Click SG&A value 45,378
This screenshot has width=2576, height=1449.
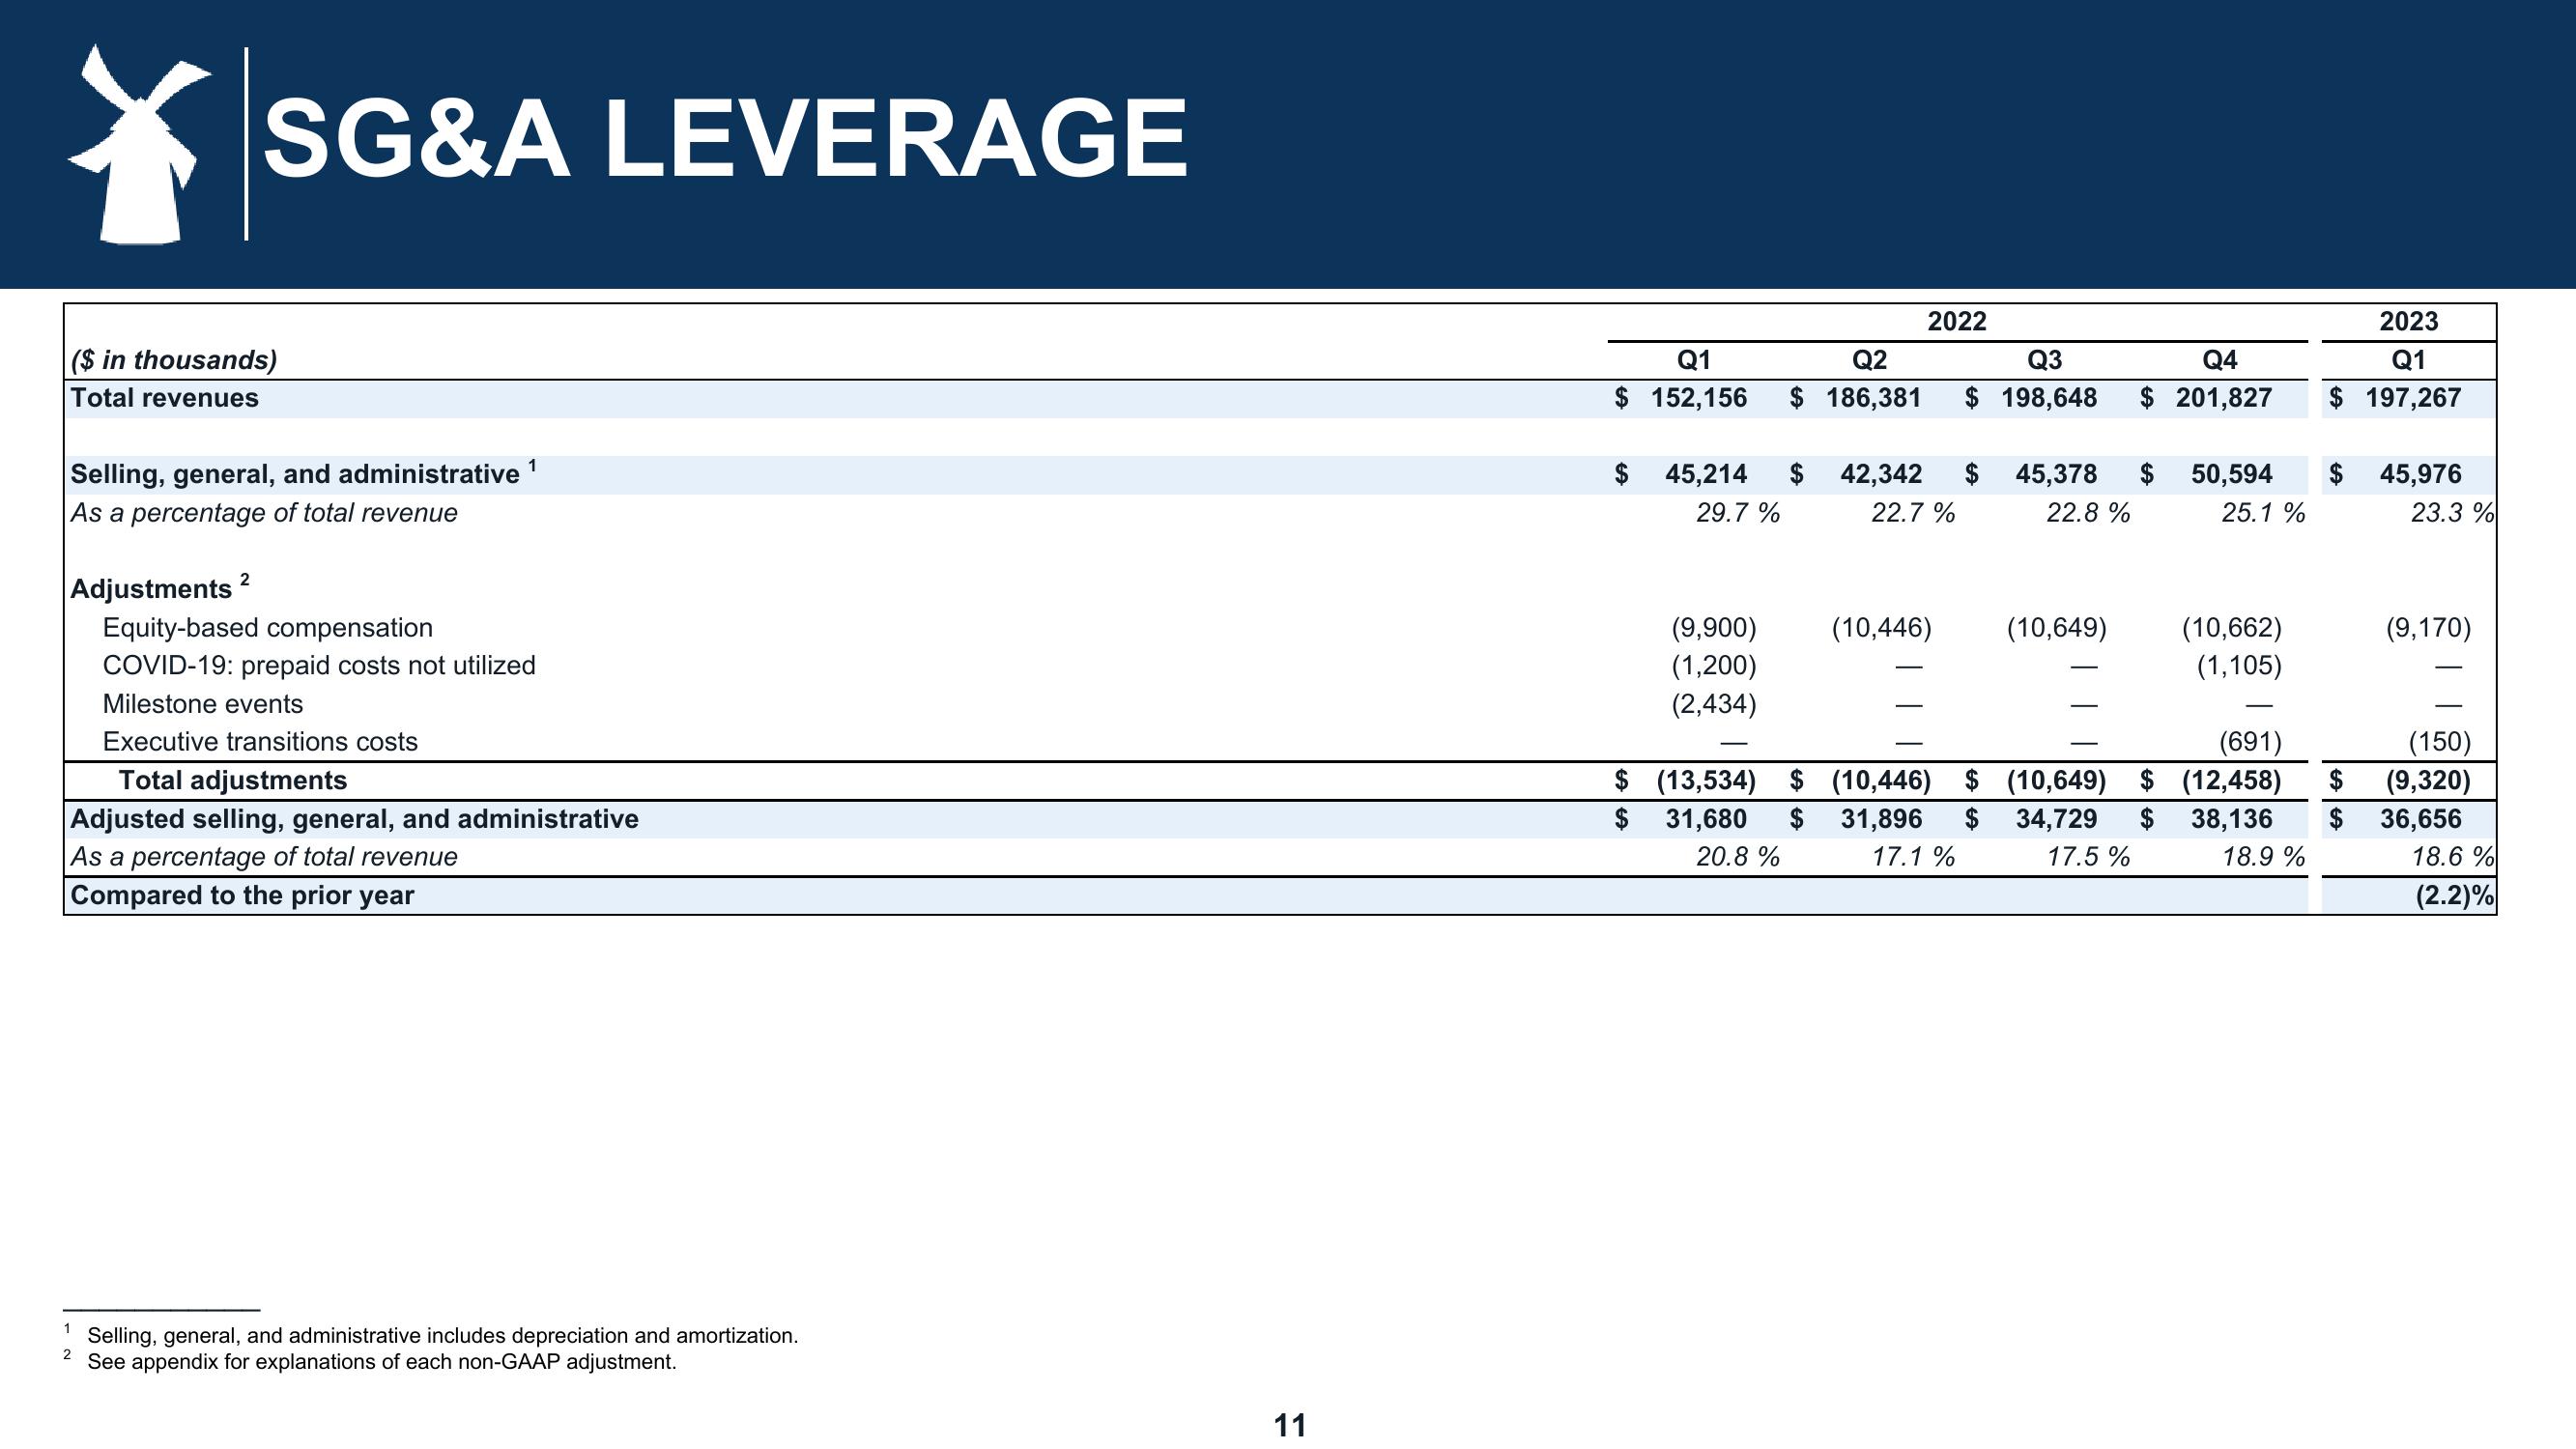[x=2055, y=474]
